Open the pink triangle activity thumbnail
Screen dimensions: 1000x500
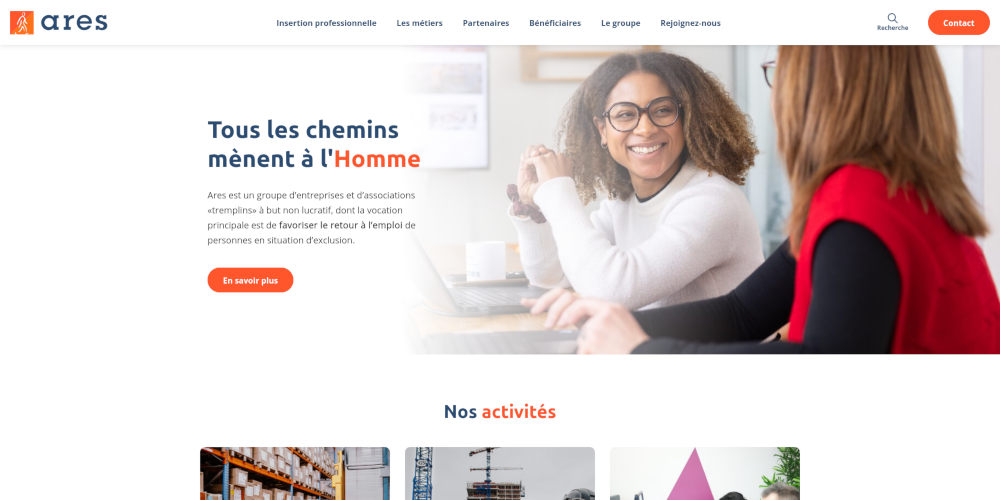click(705, 473)
